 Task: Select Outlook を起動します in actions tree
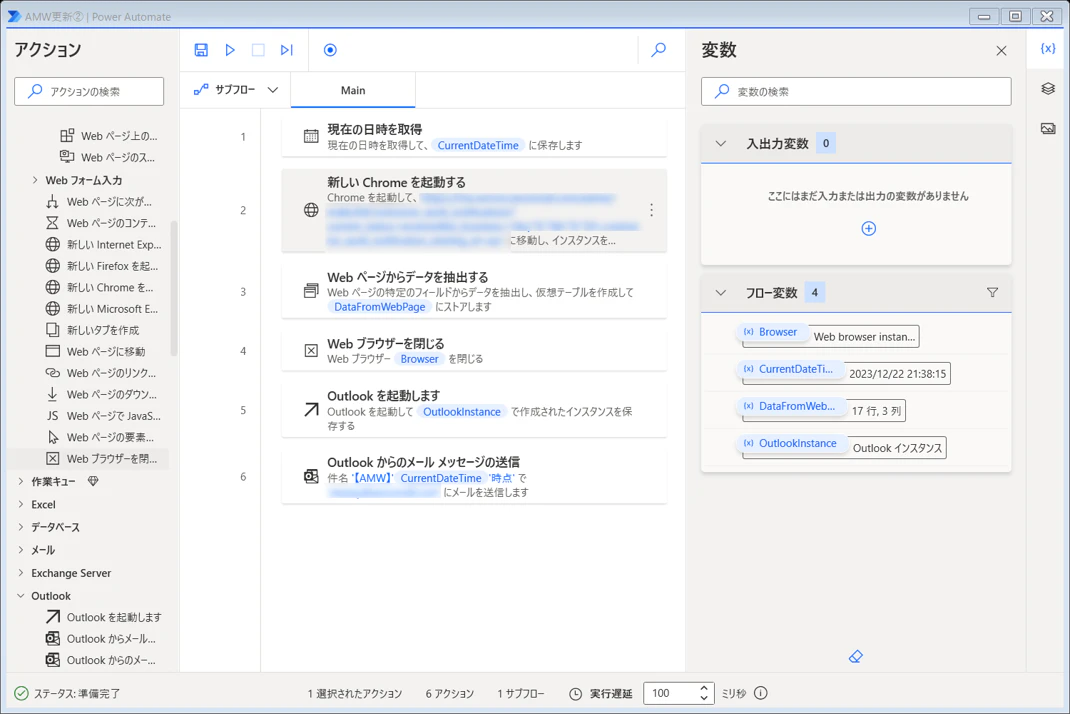click(x=104, y=617)
